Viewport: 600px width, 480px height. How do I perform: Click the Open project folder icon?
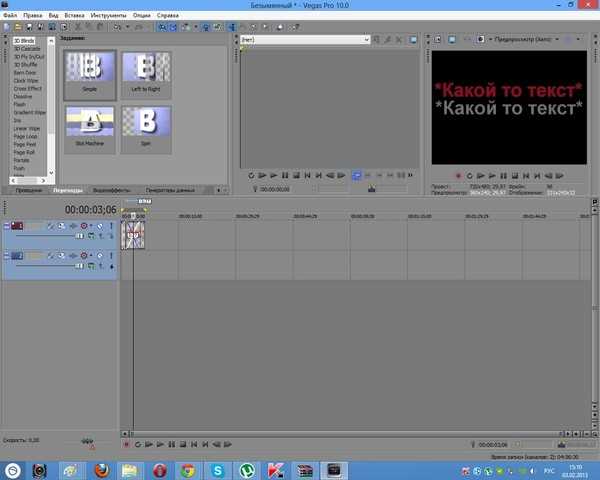tap(18, 27)
